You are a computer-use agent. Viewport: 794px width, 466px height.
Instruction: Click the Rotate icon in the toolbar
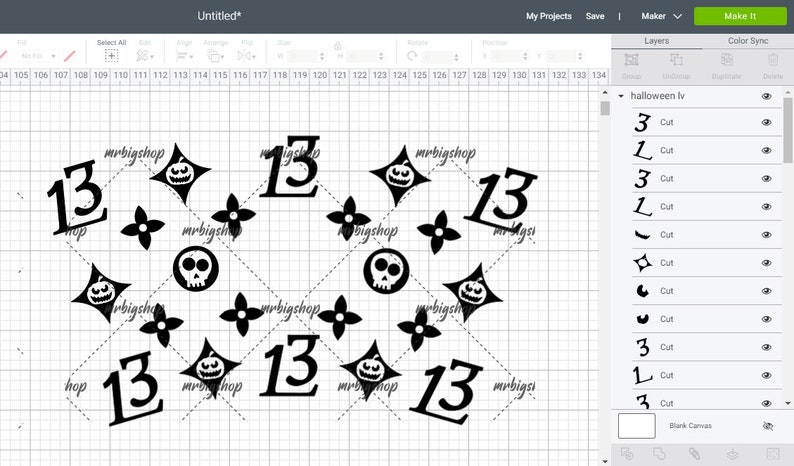(412, 56)
